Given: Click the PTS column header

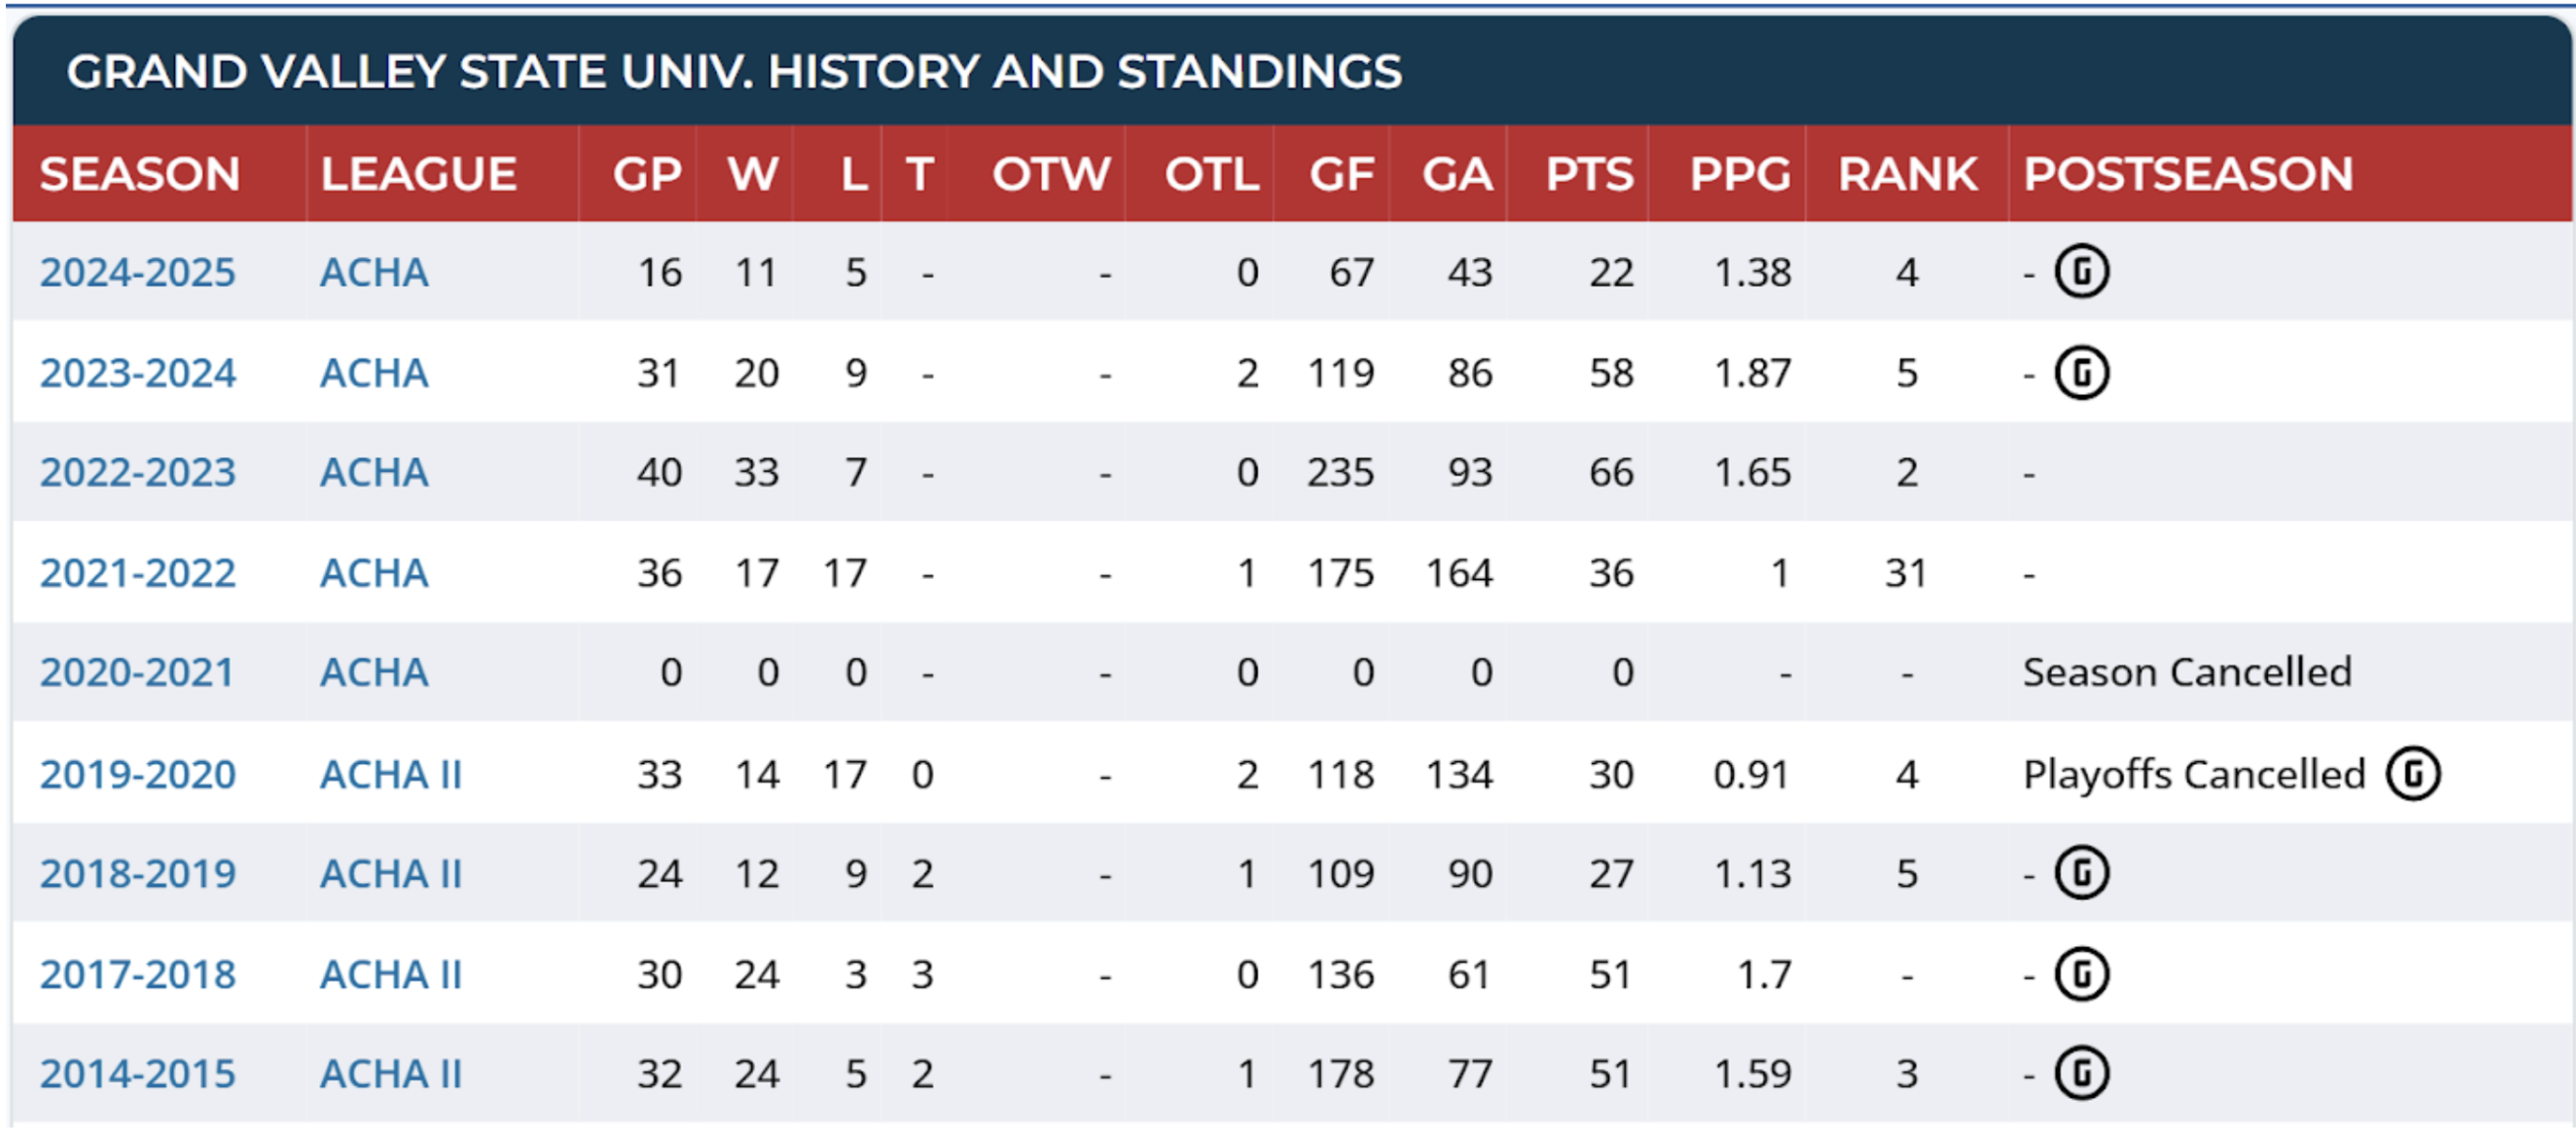Looking at the screenshot, I should 1588,174.
